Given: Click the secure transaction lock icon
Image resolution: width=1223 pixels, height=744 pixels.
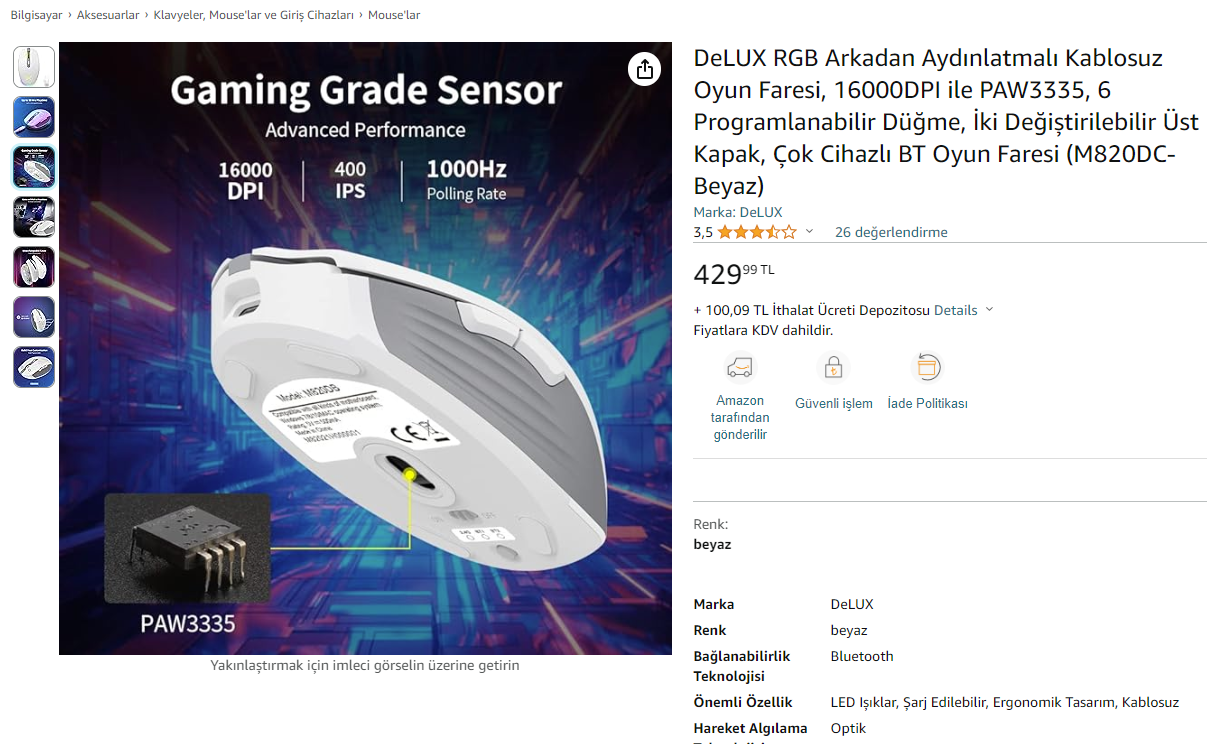Looking at the screenshot, I should coord(833,368).
